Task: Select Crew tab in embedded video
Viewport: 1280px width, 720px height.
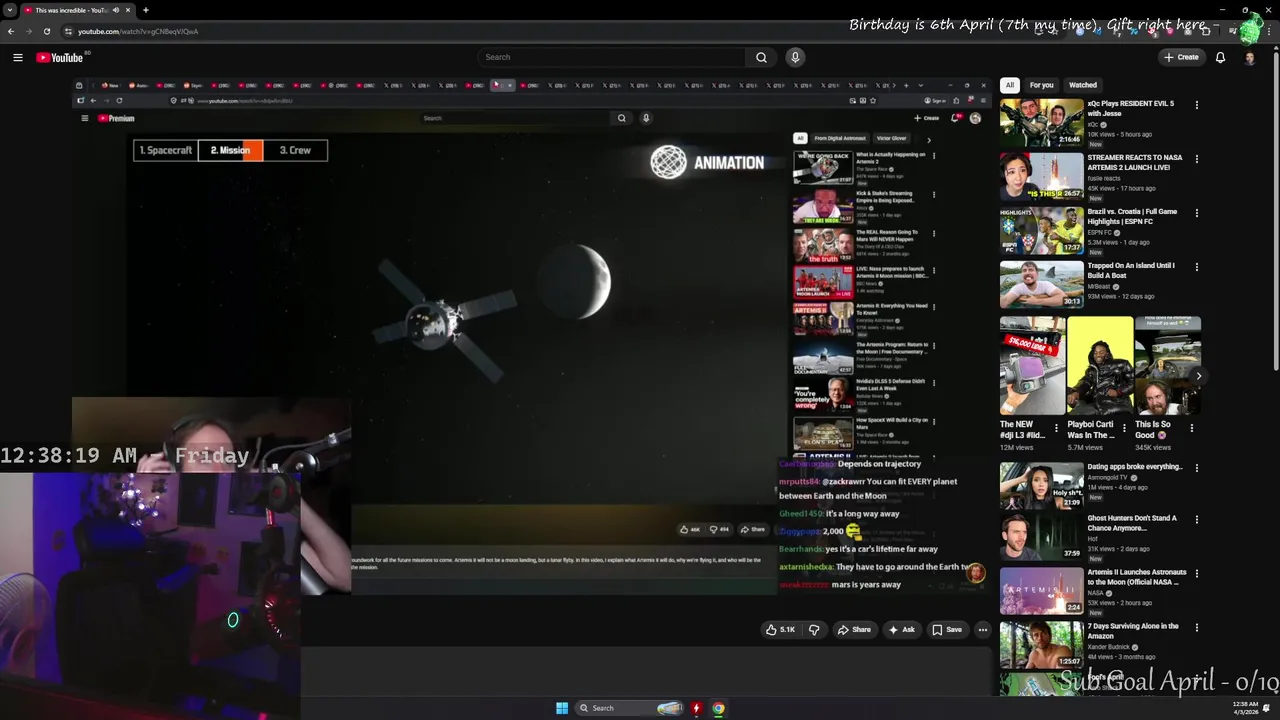Action: (x=295, y=150)
